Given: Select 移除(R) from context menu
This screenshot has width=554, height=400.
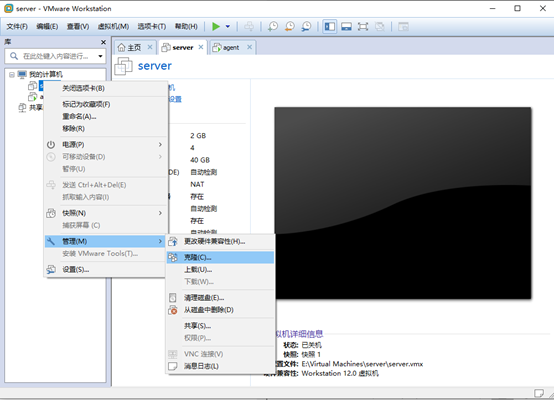Looking at the screenshot, I should [x=106, y=128].
